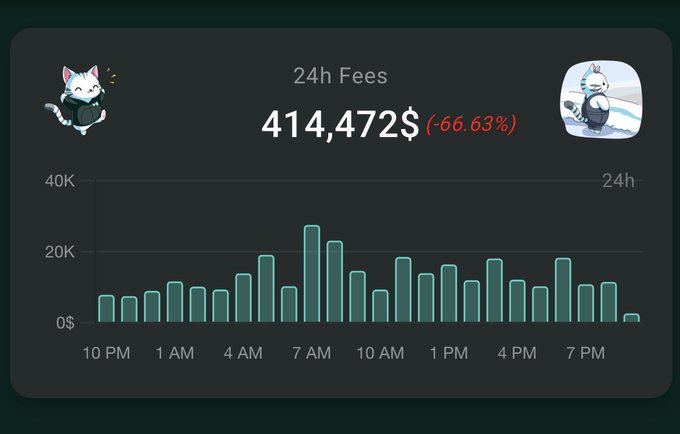Select the 2 PM bar in chart
Screen dimensions: 680x434
[x=472, y=301]
